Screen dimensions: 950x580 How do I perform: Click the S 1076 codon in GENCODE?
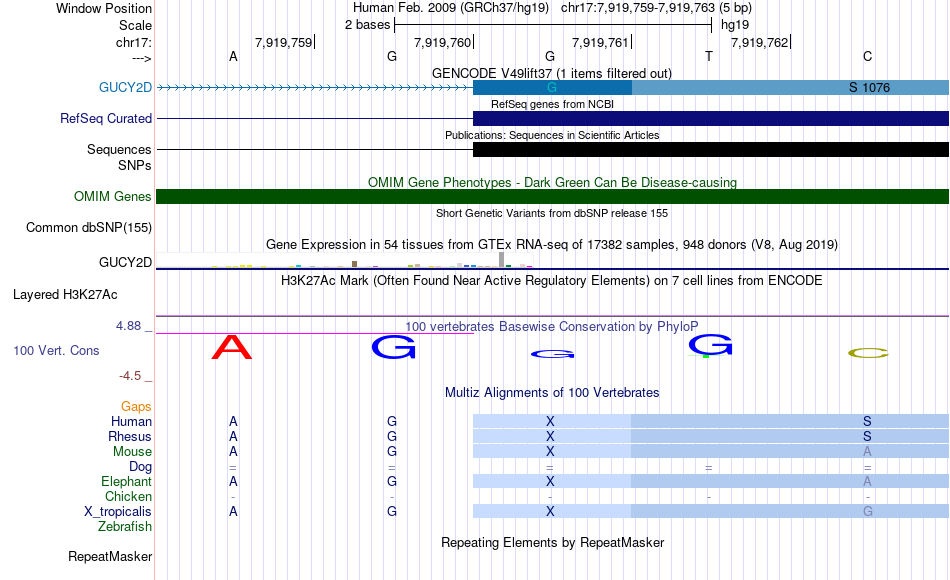(x=869, y=87)
